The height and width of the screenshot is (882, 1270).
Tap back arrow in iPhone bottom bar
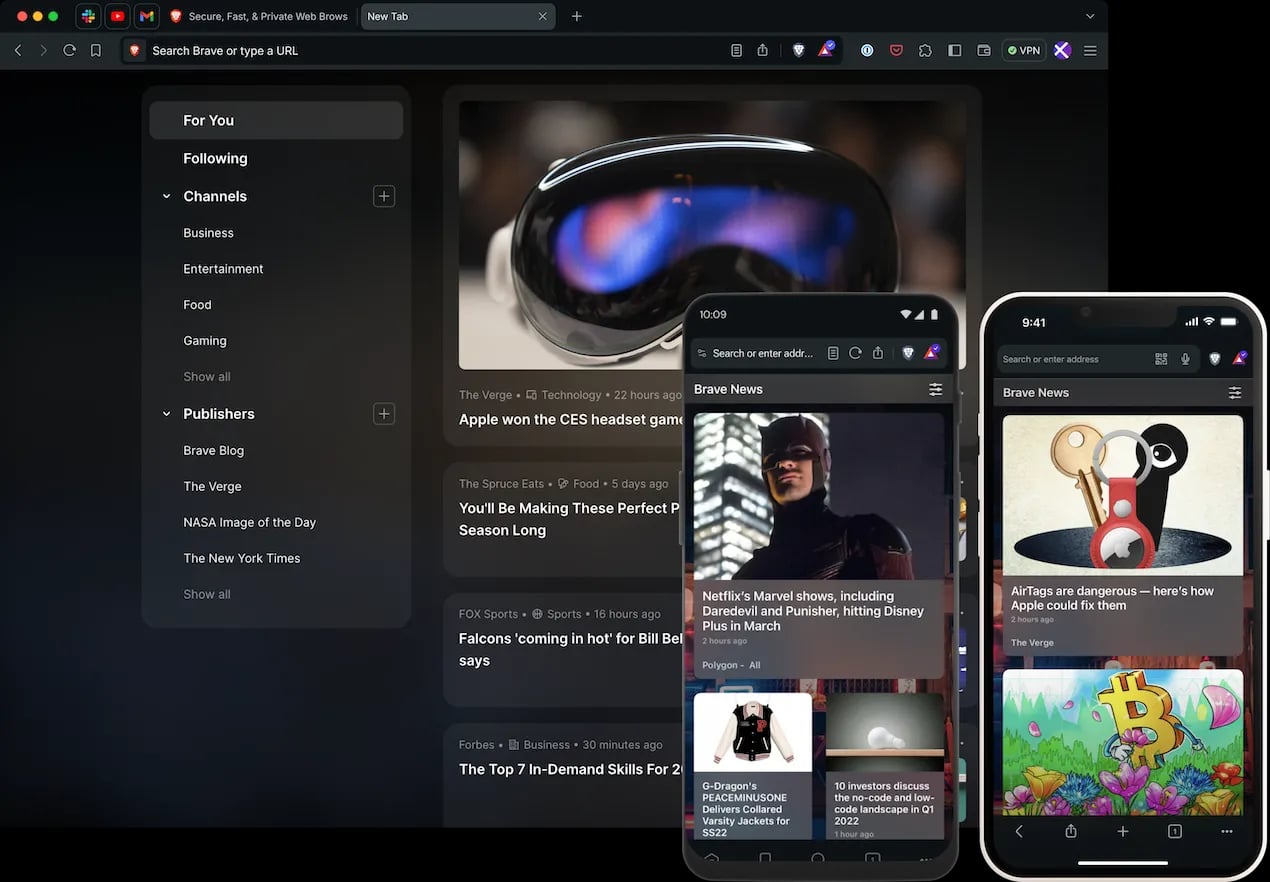(x=1019, y=831)
